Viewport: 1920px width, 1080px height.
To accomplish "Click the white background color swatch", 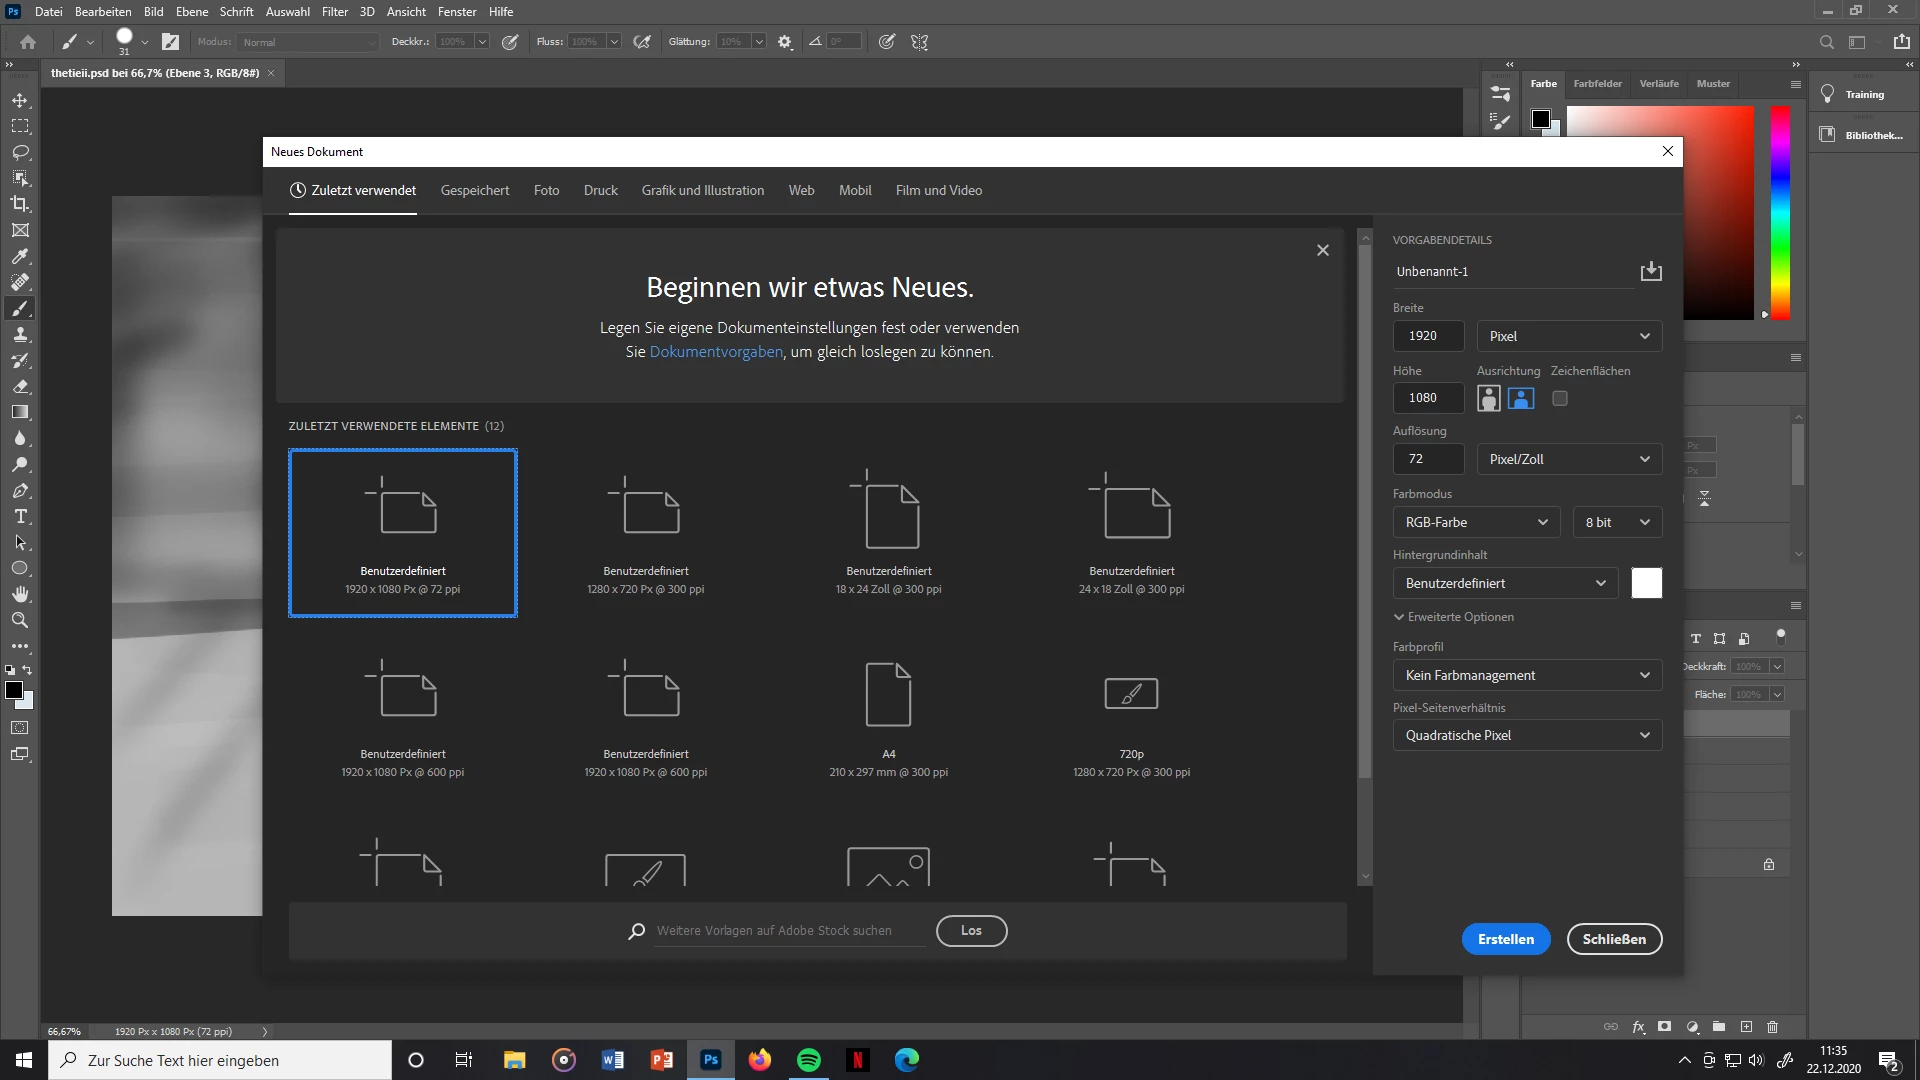I will click(1646, 583).
